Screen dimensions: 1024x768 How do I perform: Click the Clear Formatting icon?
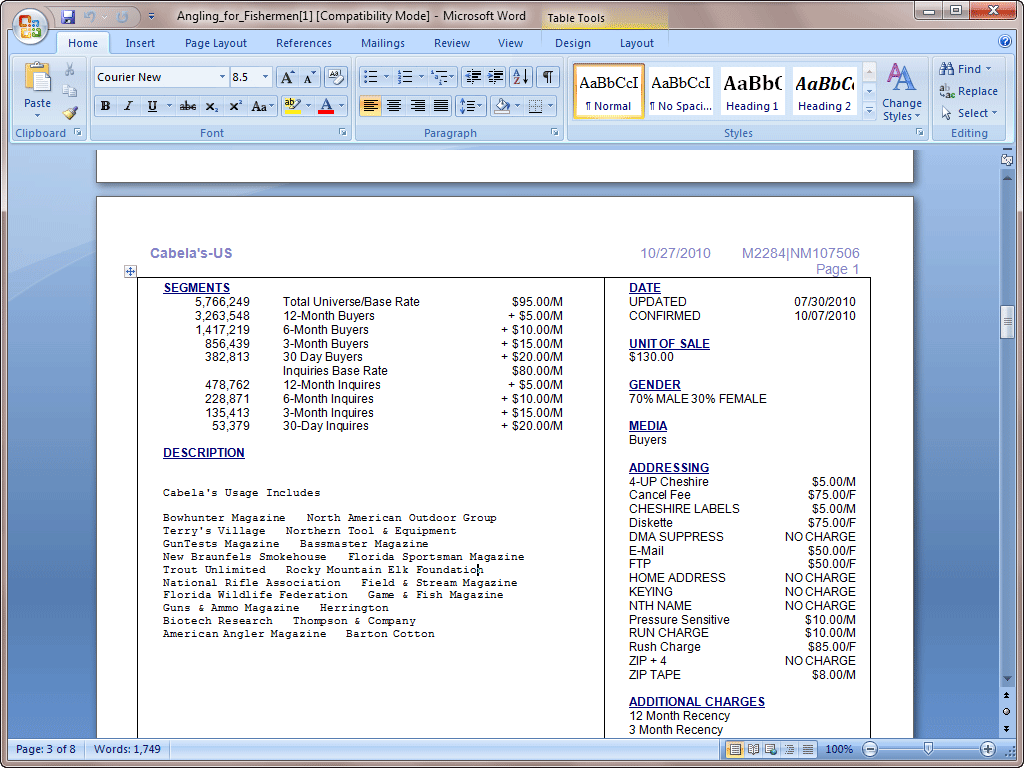pos(336,77)
